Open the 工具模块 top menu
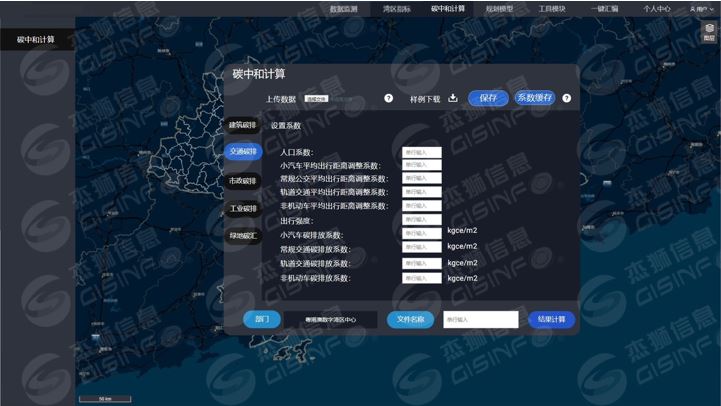The width and height of the screenshot is (721, 406). [x=552, y=9]
